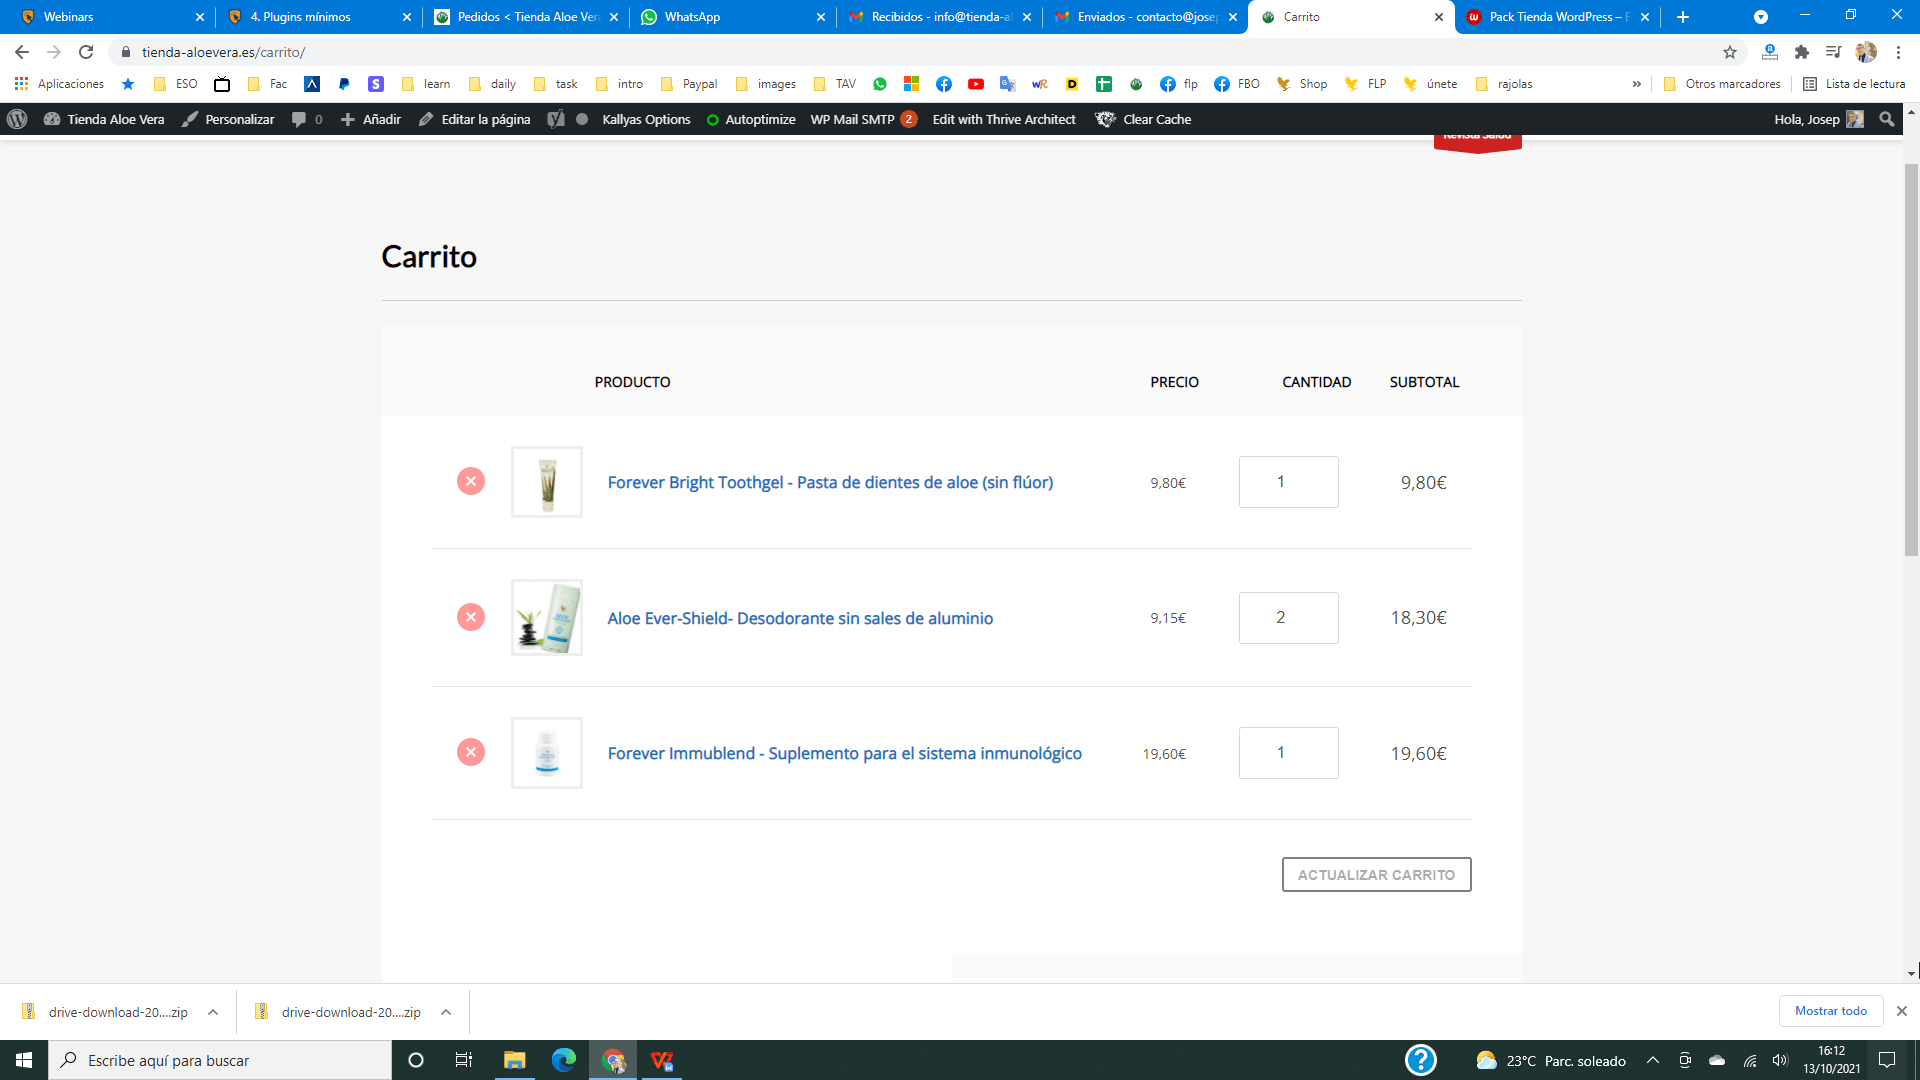This screenshot has height=1080, width=1920.
Task: Open Paypal bookmarks folder
Action: click(x=689, y=84)
